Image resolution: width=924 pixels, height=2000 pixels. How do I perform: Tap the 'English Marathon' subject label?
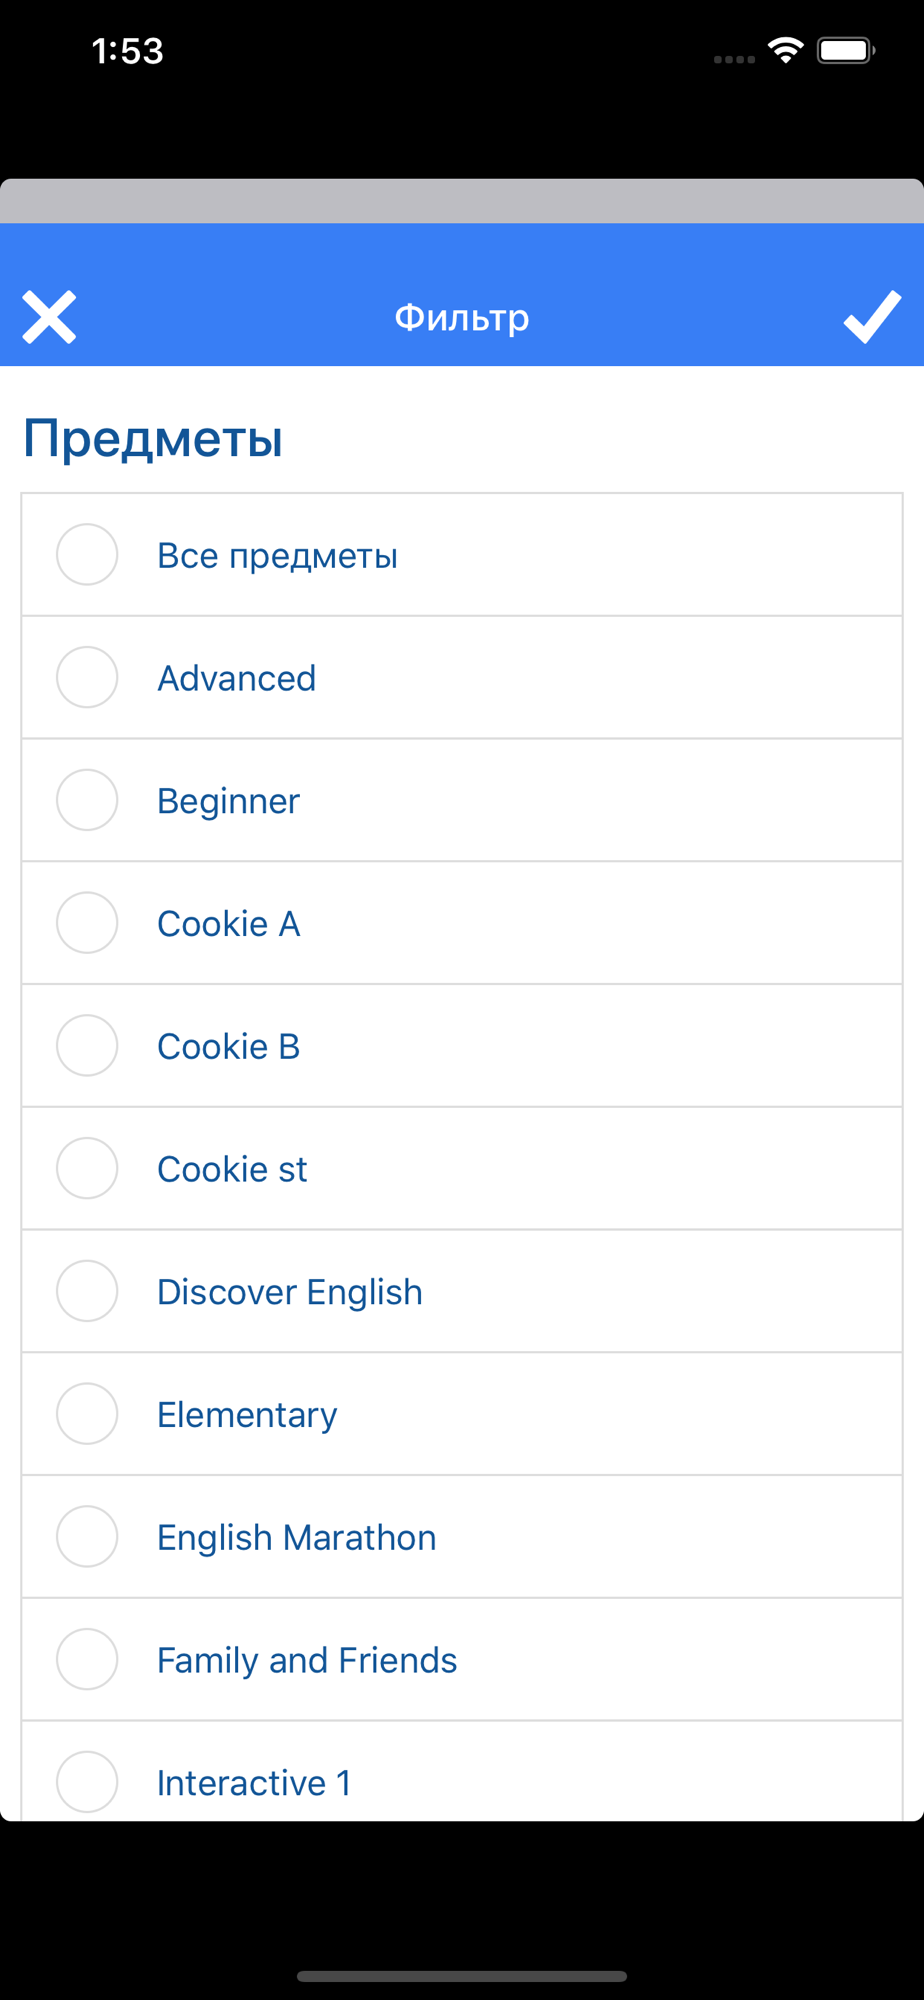[x=297, y=1537]
